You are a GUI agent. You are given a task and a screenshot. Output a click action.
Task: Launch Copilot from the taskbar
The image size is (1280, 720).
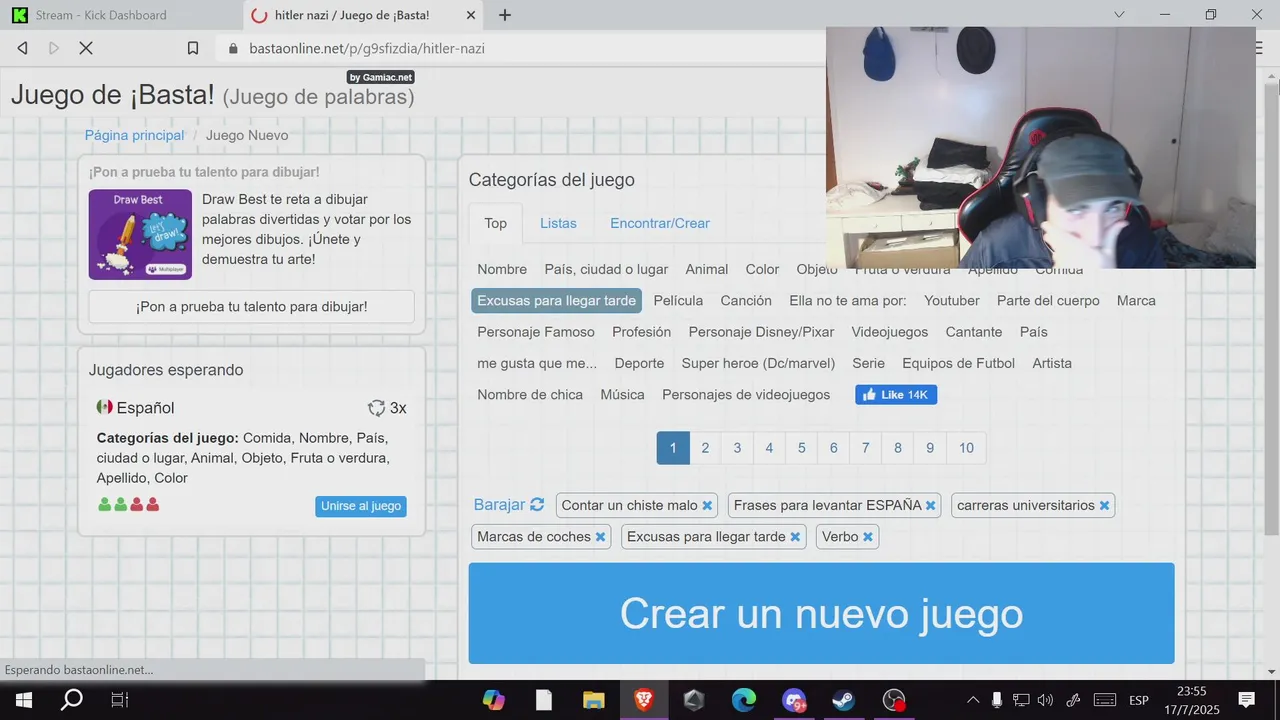tap(493, 700)
